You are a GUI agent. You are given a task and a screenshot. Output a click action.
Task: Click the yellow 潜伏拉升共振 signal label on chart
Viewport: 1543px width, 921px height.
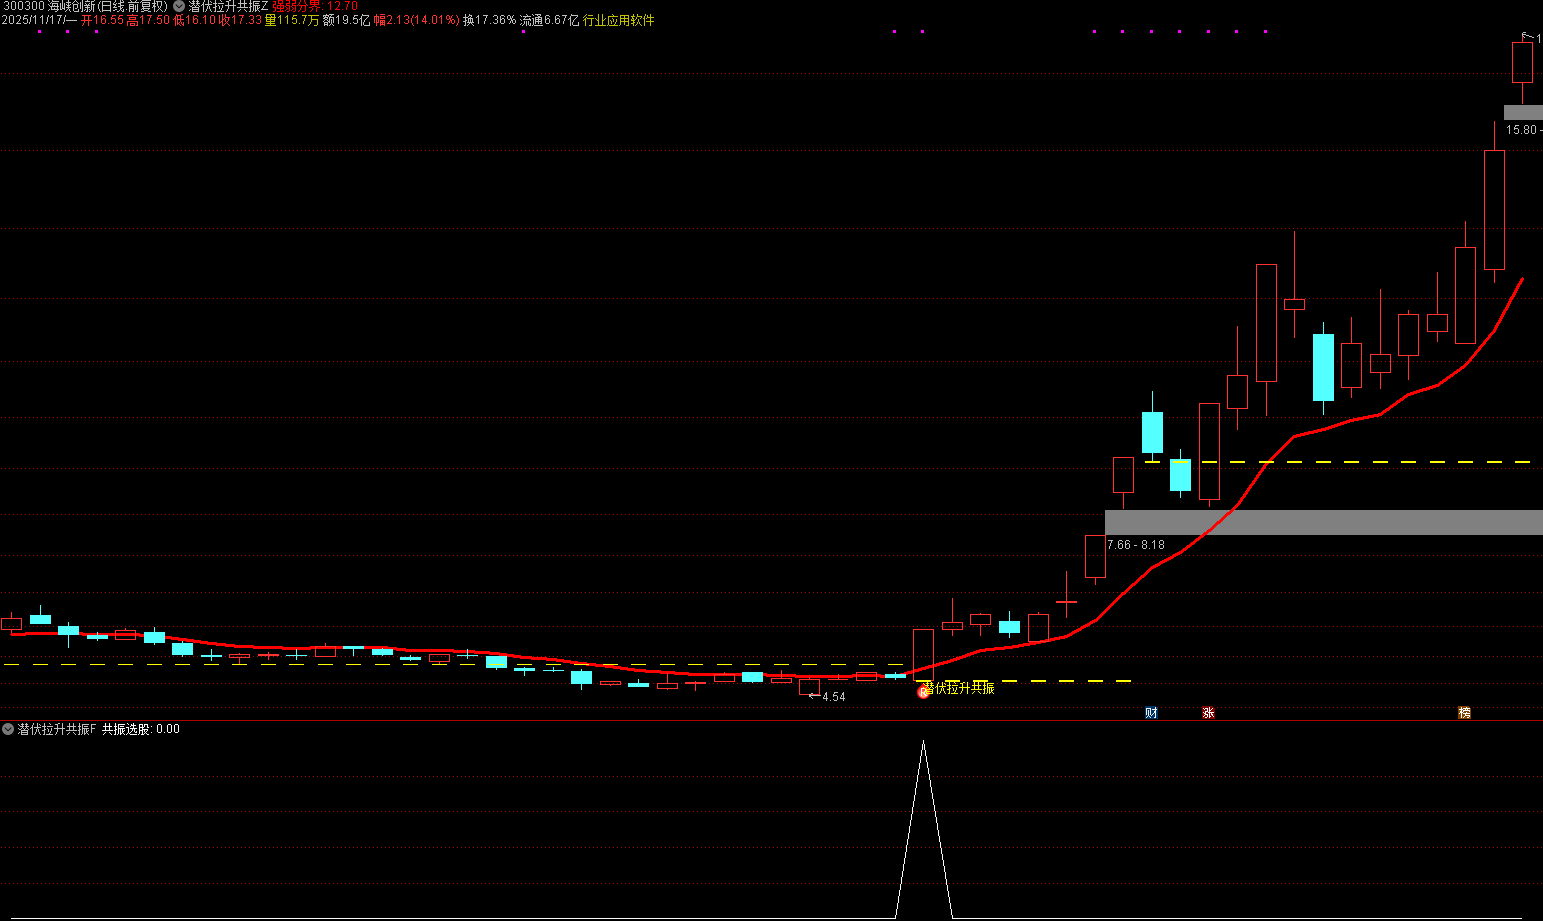[x=958, y=688]
